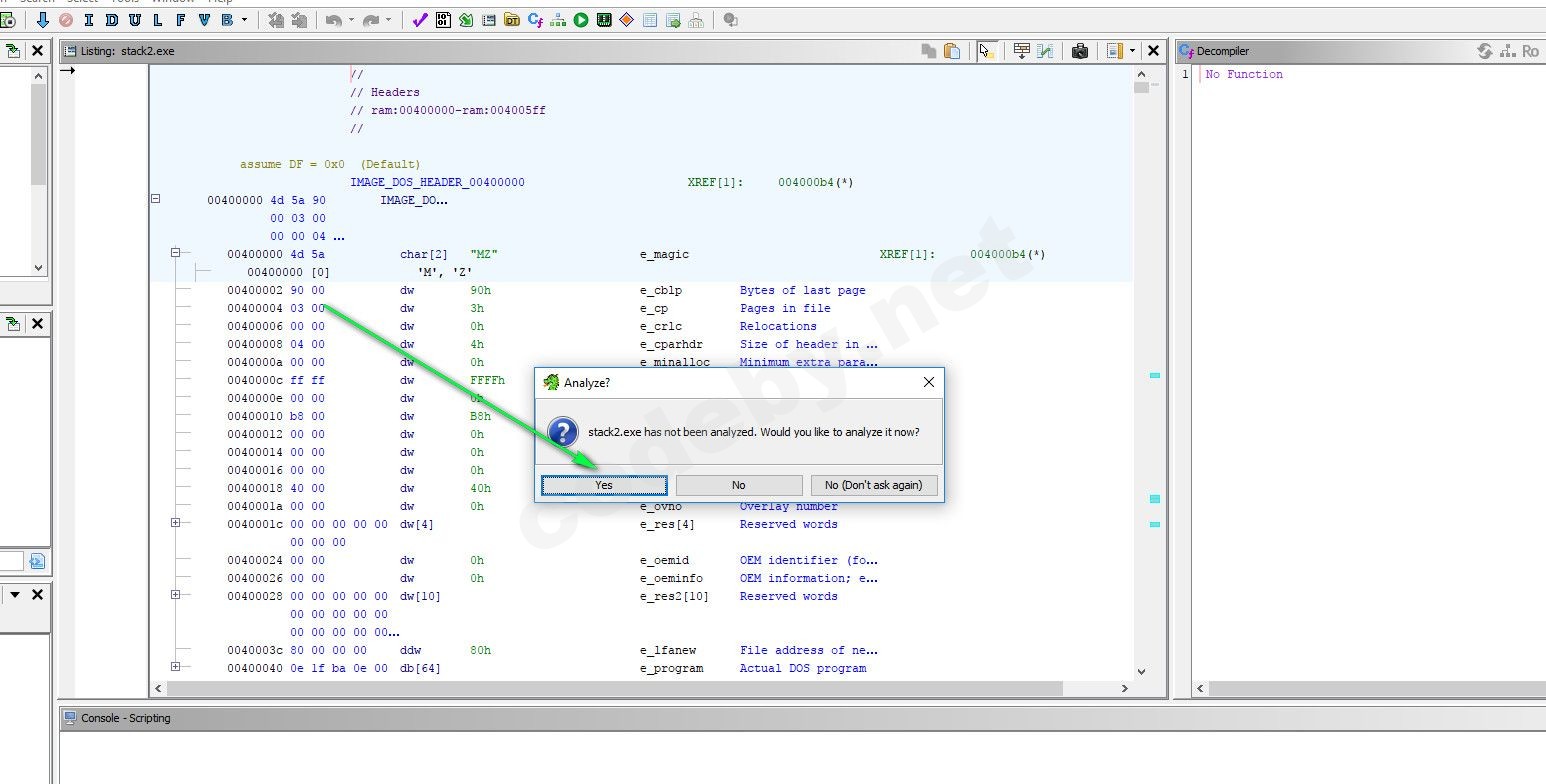This screenshot has height=784, width=1546.
Task: Click Yes to analyze stack2.exe
Action: 604,485
